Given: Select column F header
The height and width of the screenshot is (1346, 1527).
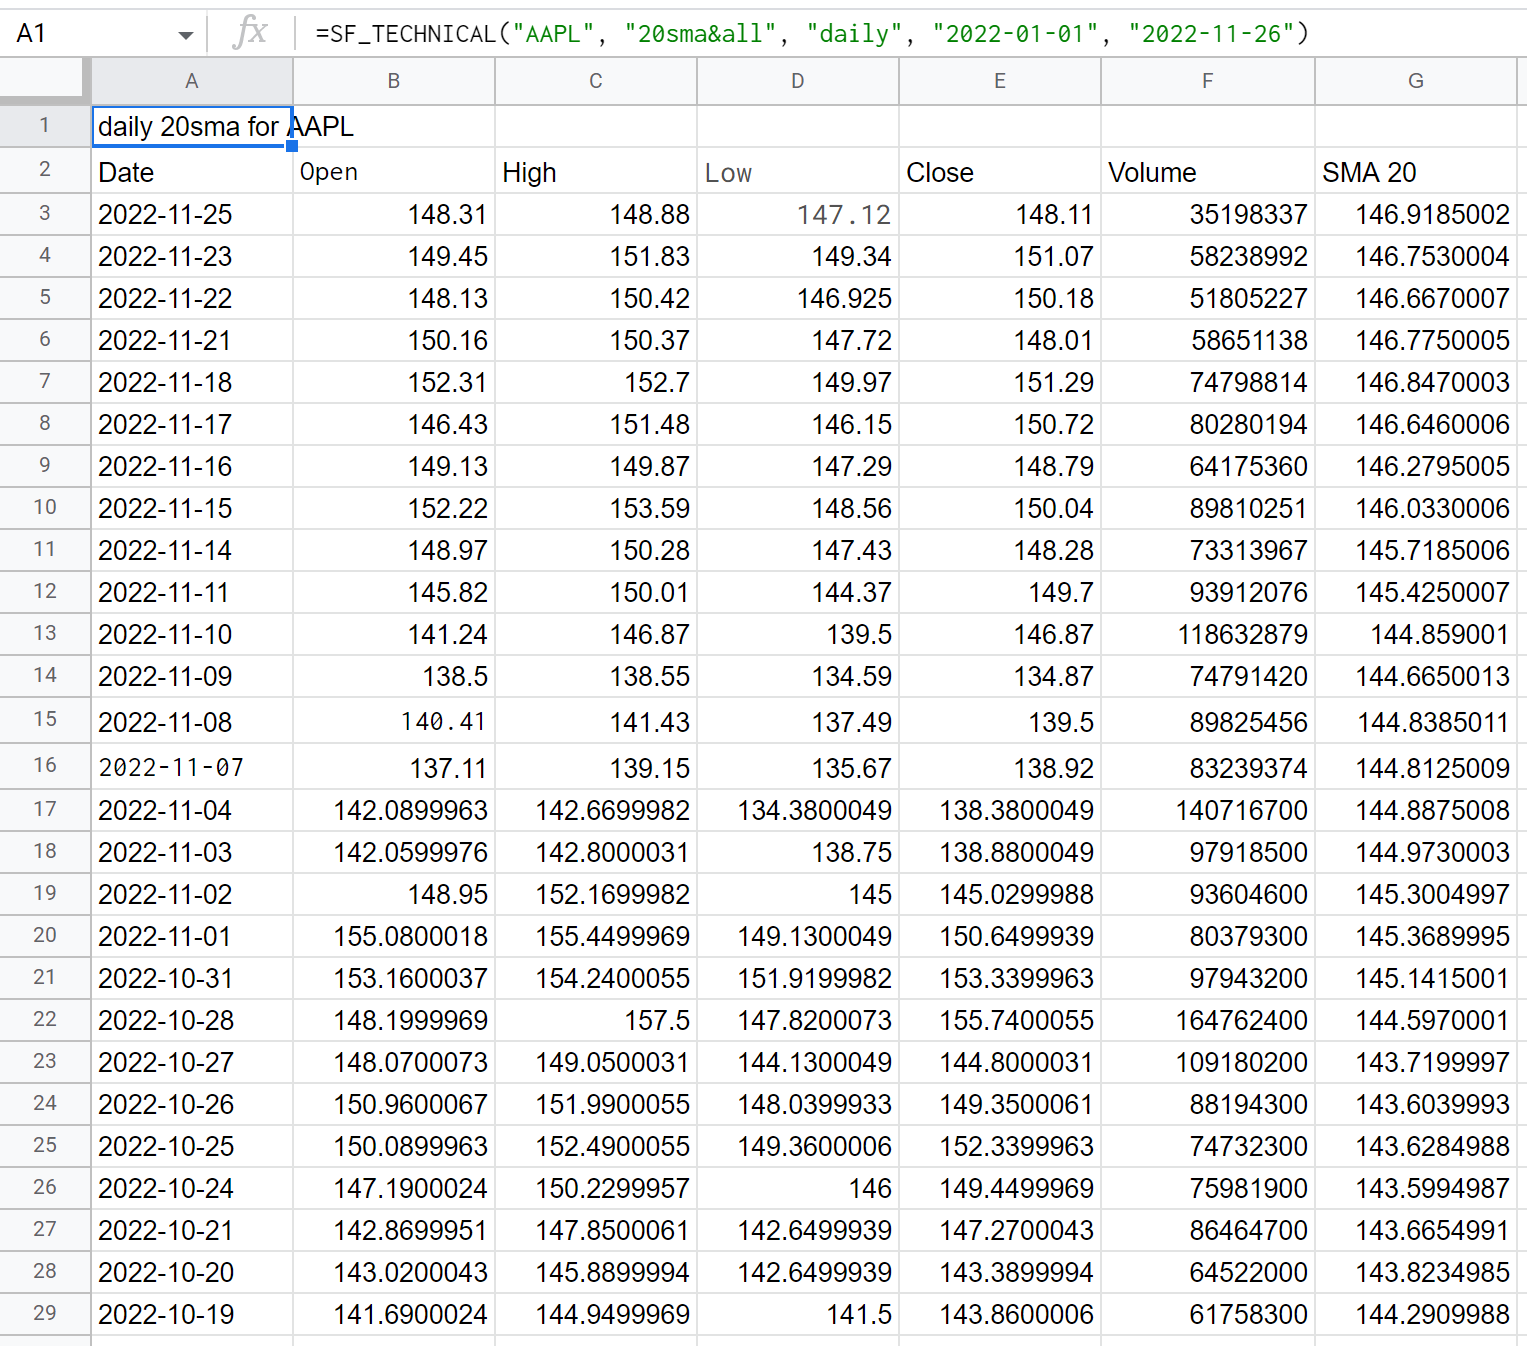Looking at the screenshot, I should [x=1208, y=81].
